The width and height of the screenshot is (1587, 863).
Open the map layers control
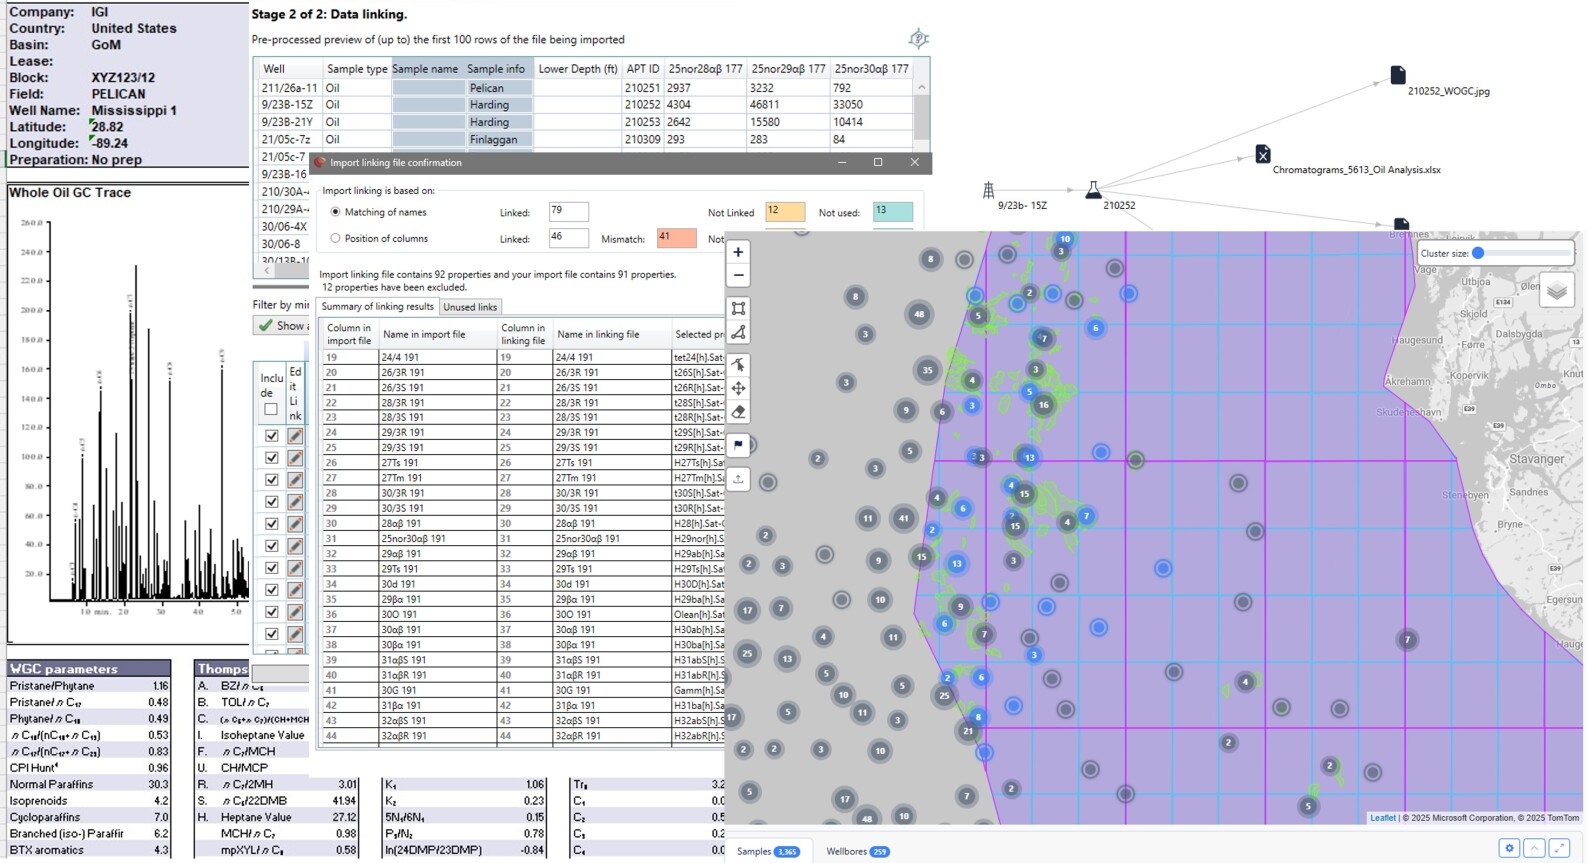click(x=1556, y=291)
